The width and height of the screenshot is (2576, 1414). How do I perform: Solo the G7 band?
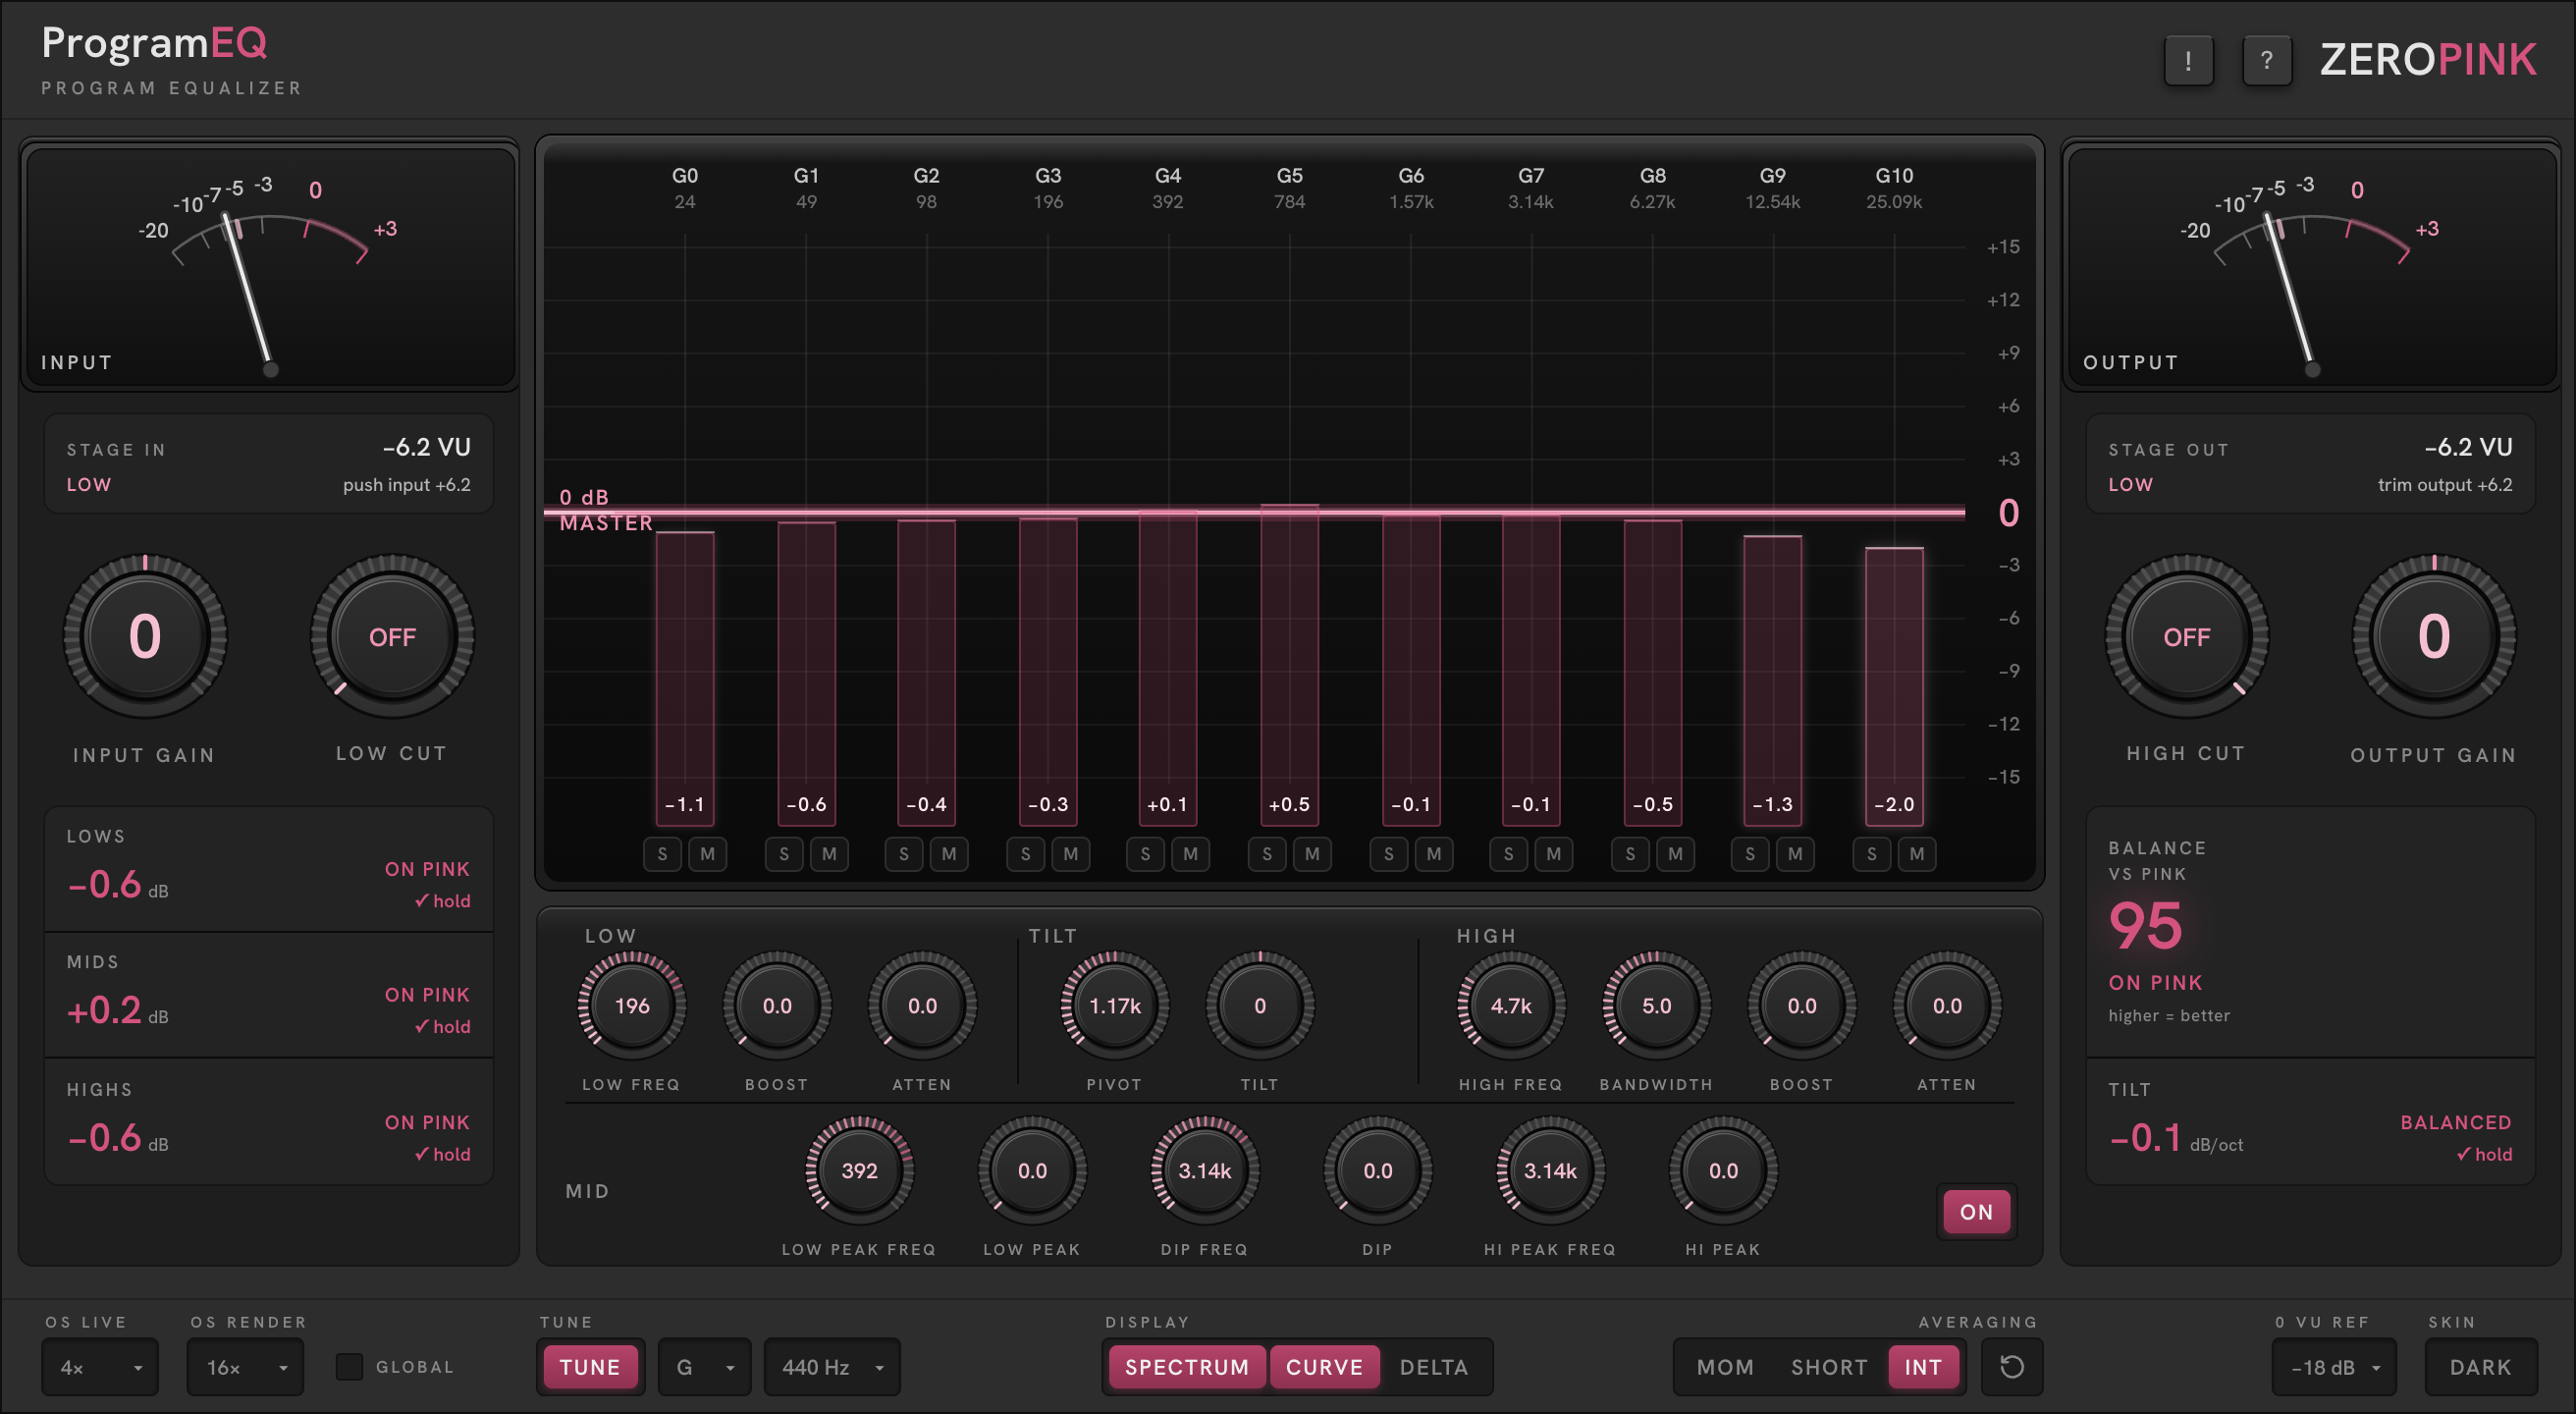[1508, 854]
